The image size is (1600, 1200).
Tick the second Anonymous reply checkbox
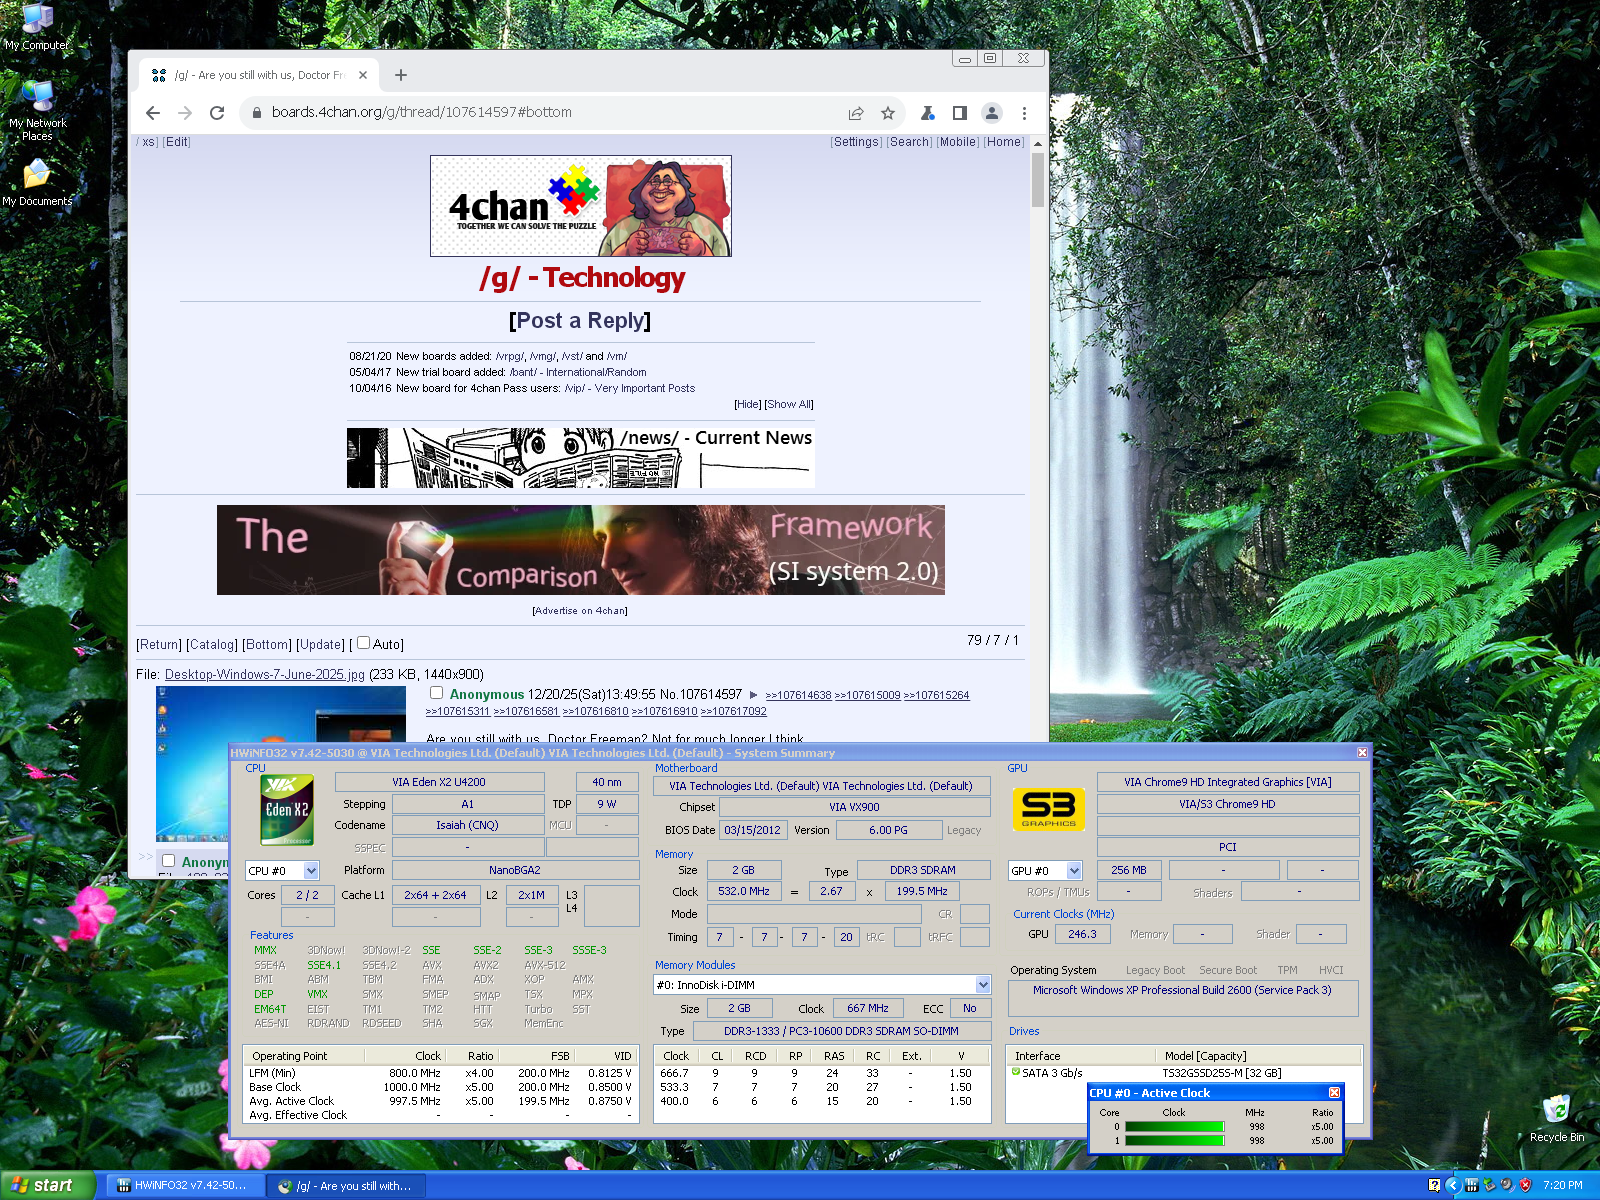pyautogui.click(x=169, y=861)
